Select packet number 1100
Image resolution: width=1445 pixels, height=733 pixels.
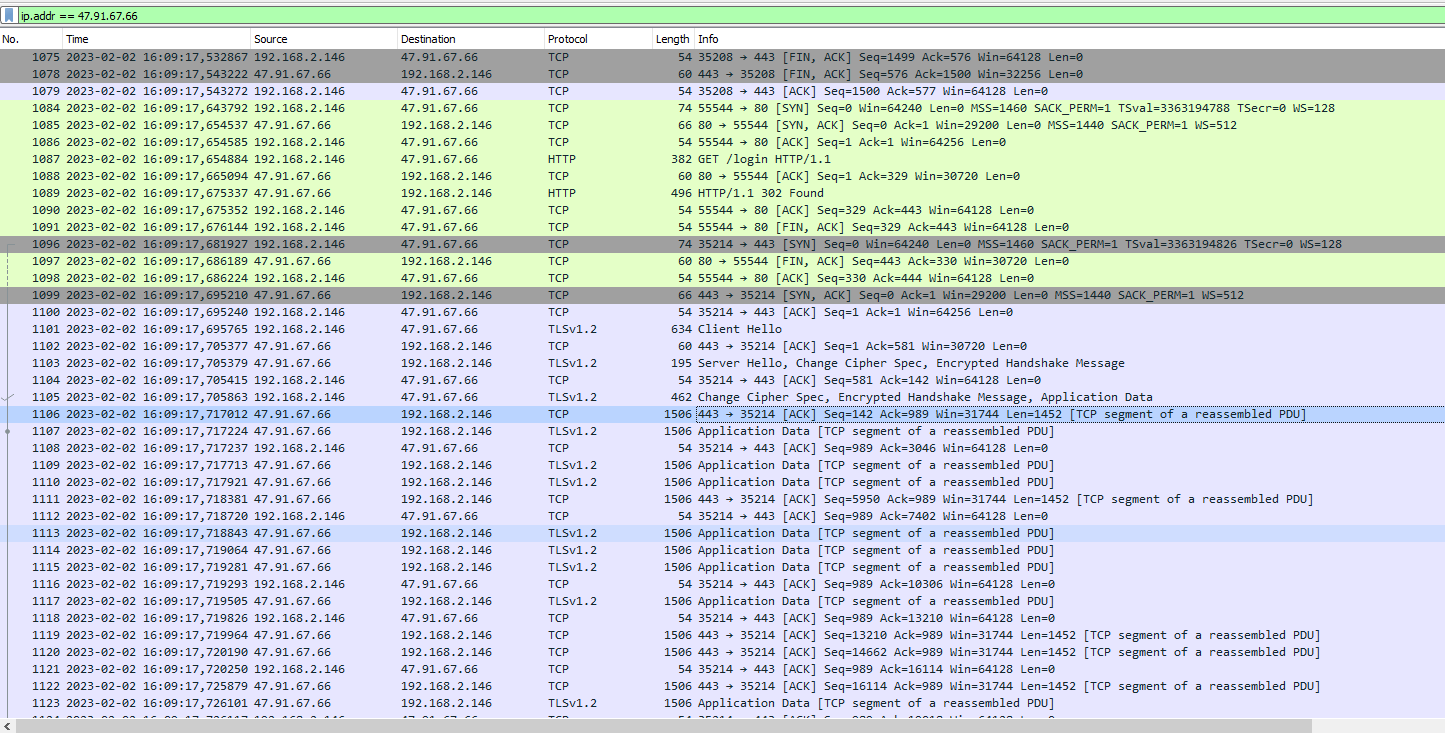coord(722,312)
